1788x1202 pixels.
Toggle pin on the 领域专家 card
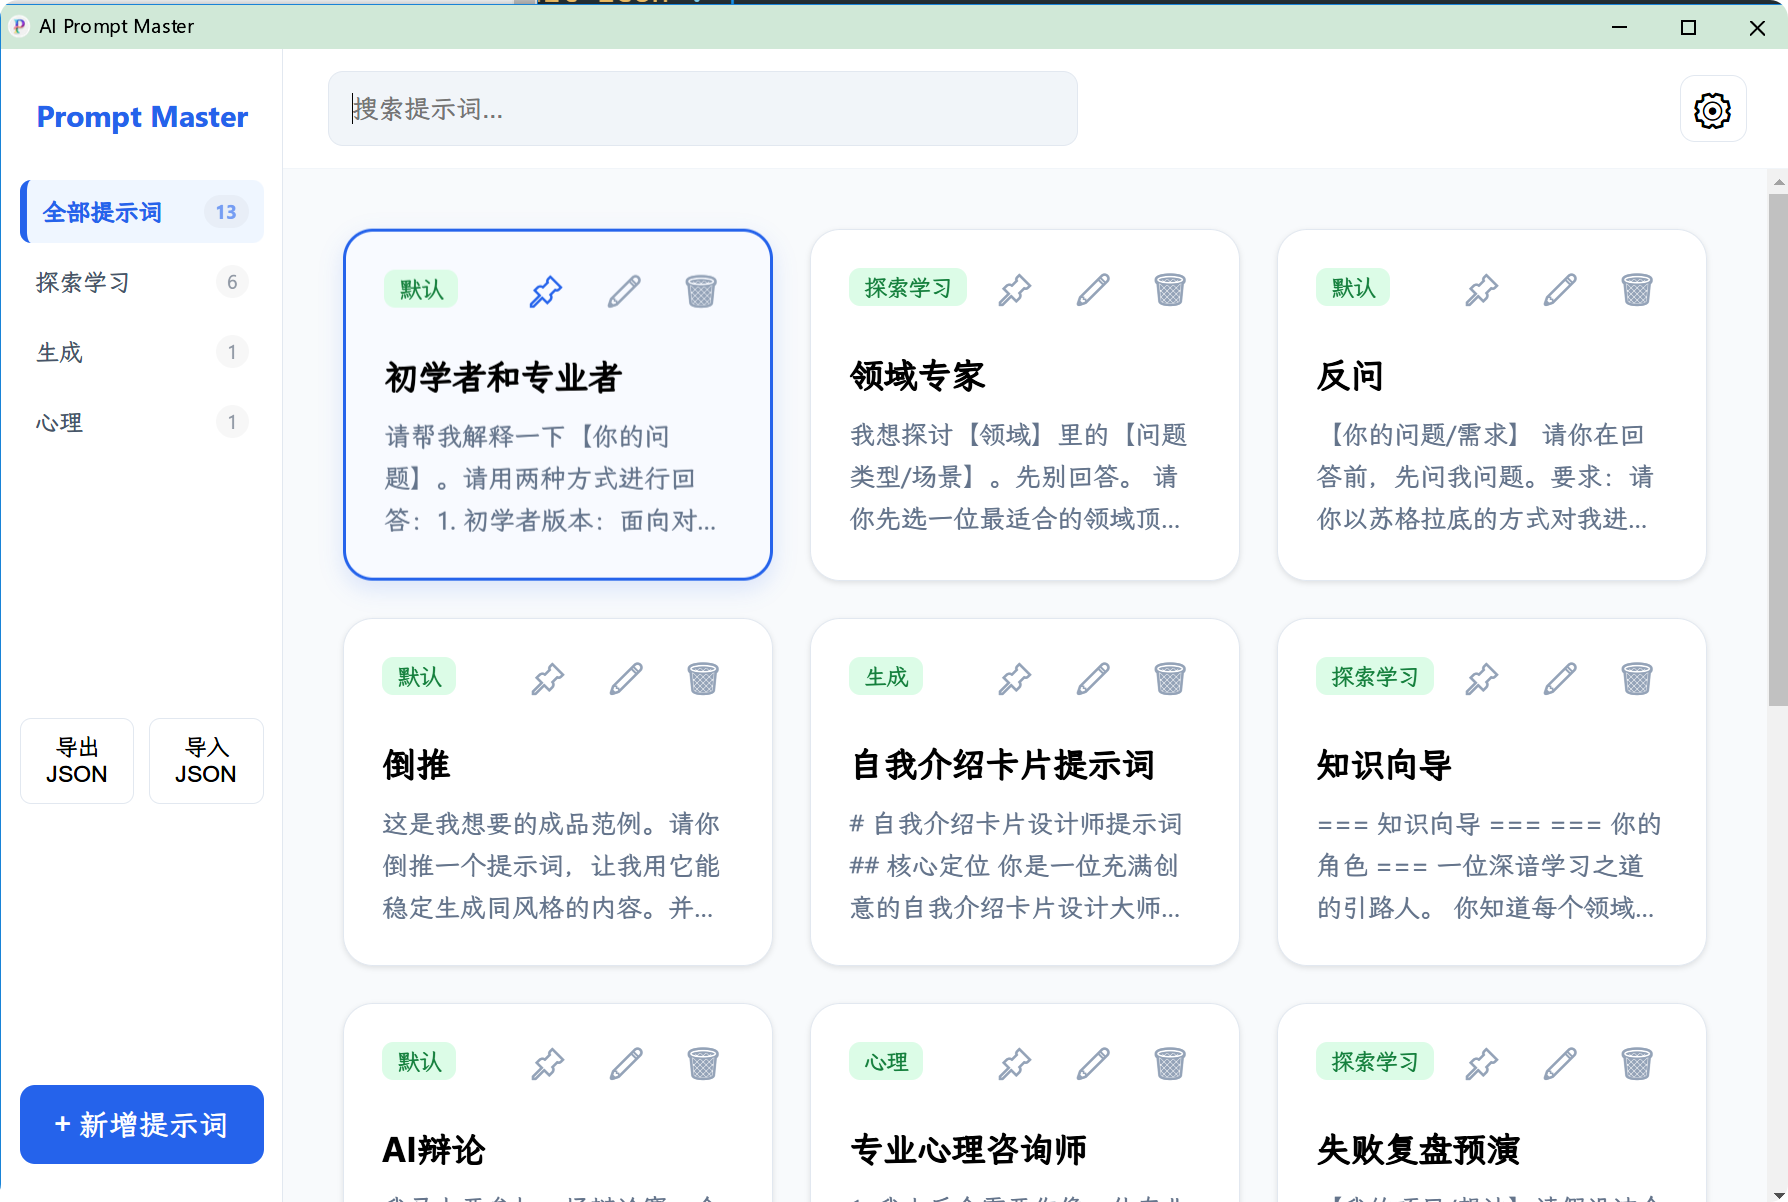(x=1014, y=290)
